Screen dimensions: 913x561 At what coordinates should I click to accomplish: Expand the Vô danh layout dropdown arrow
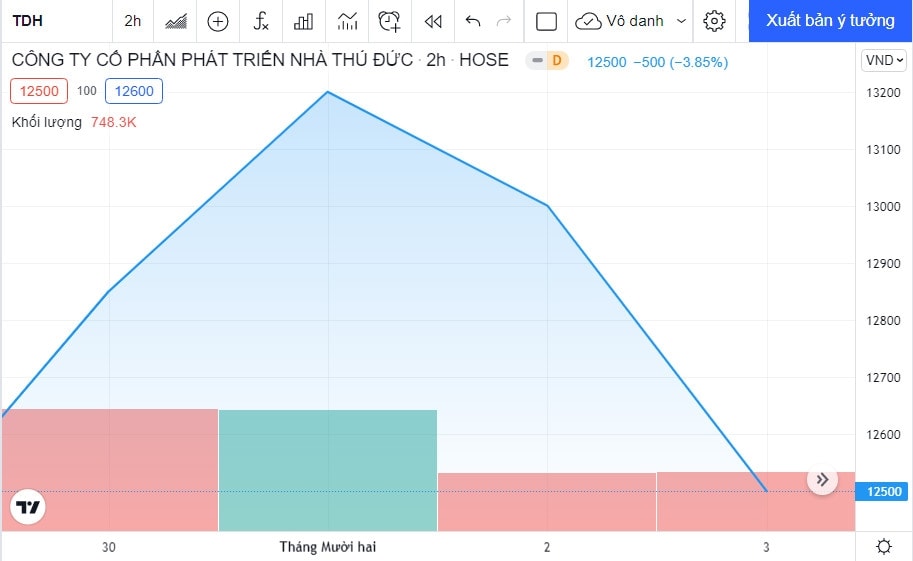coord(681,22)
